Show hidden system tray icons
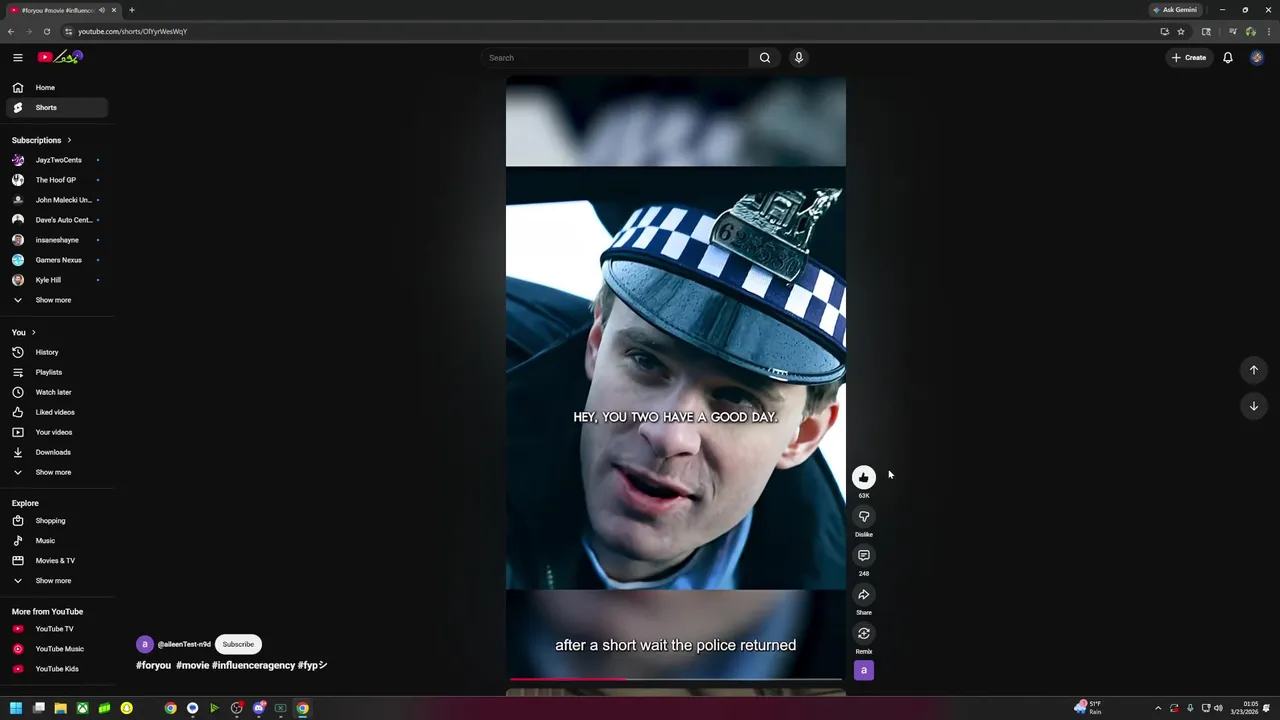 (x=1158, y=708)
